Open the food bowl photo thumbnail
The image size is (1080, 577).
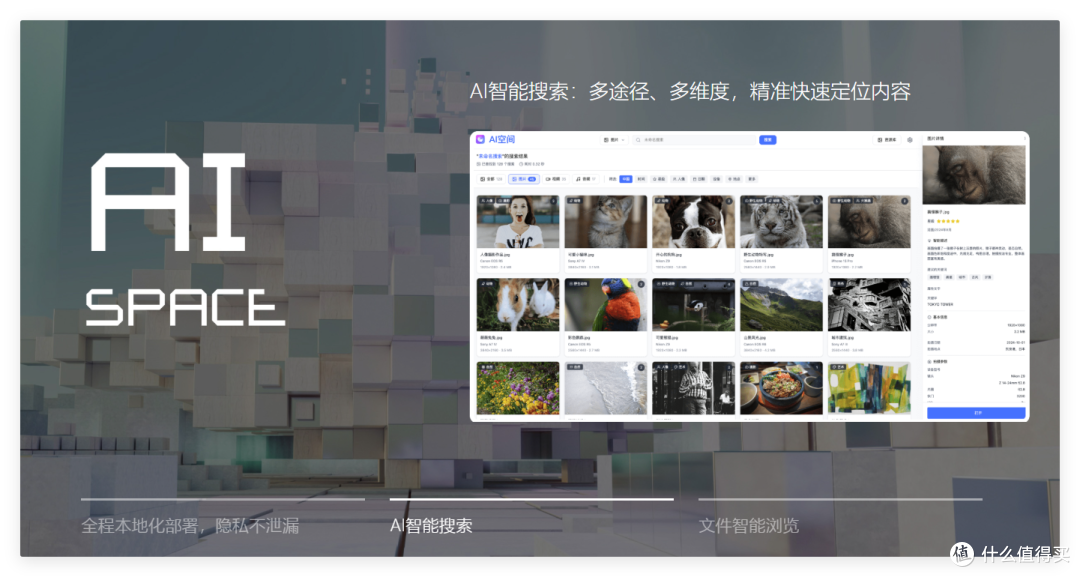pyautogui.click(x=781, y=388)
